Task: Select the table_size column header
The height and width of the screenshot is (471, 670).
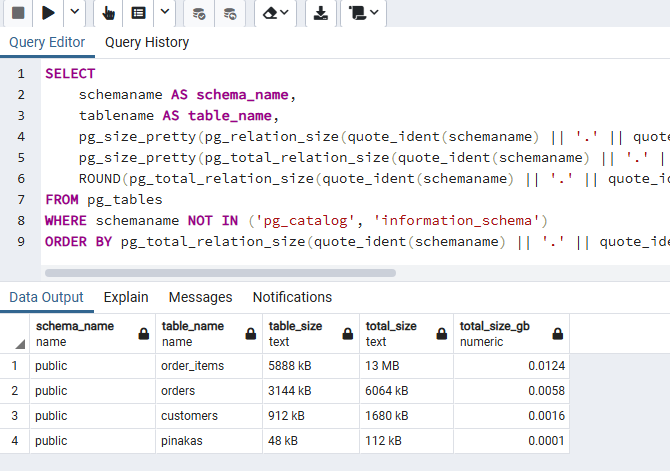Action: (311, 334)
